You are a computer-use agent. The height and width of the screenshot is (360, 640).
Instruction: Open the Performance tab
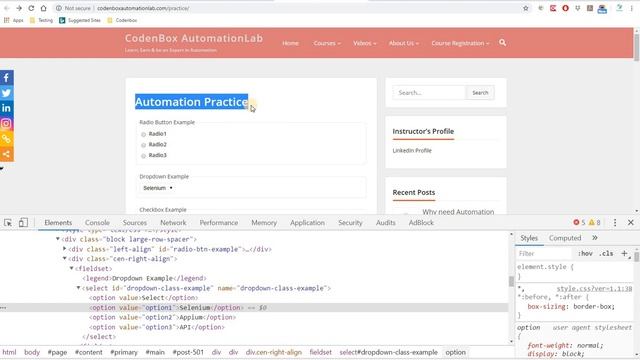coord(219,222)
